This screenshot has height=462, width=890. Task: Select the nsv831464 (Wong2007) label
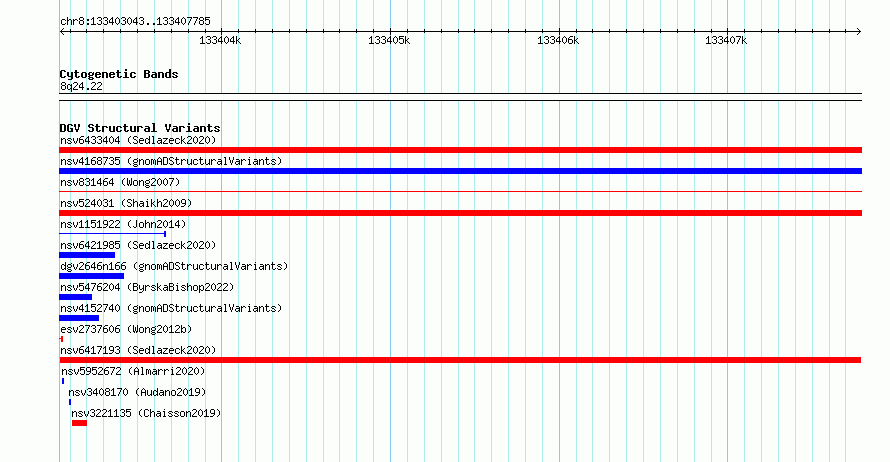coord(120,182)
